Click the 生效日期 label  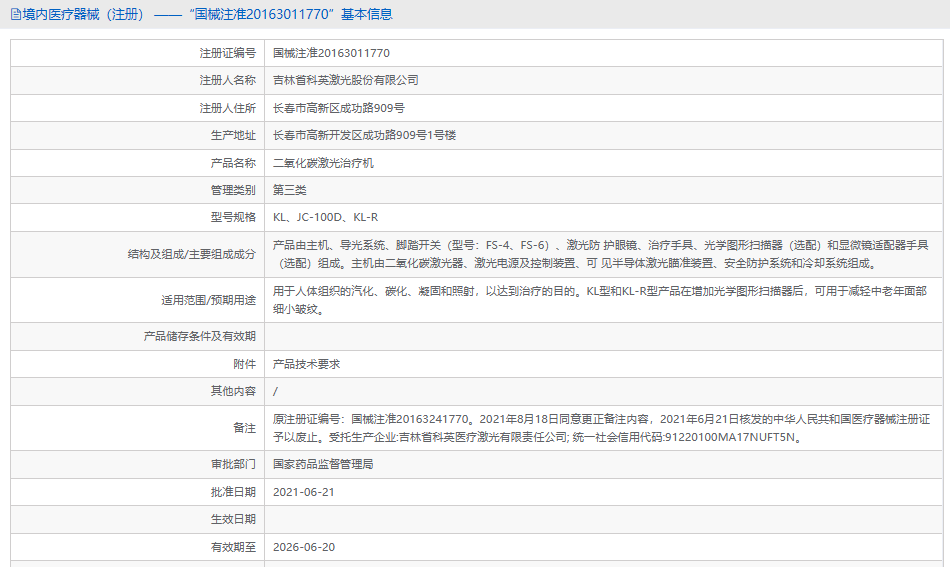tap(233, 519)
